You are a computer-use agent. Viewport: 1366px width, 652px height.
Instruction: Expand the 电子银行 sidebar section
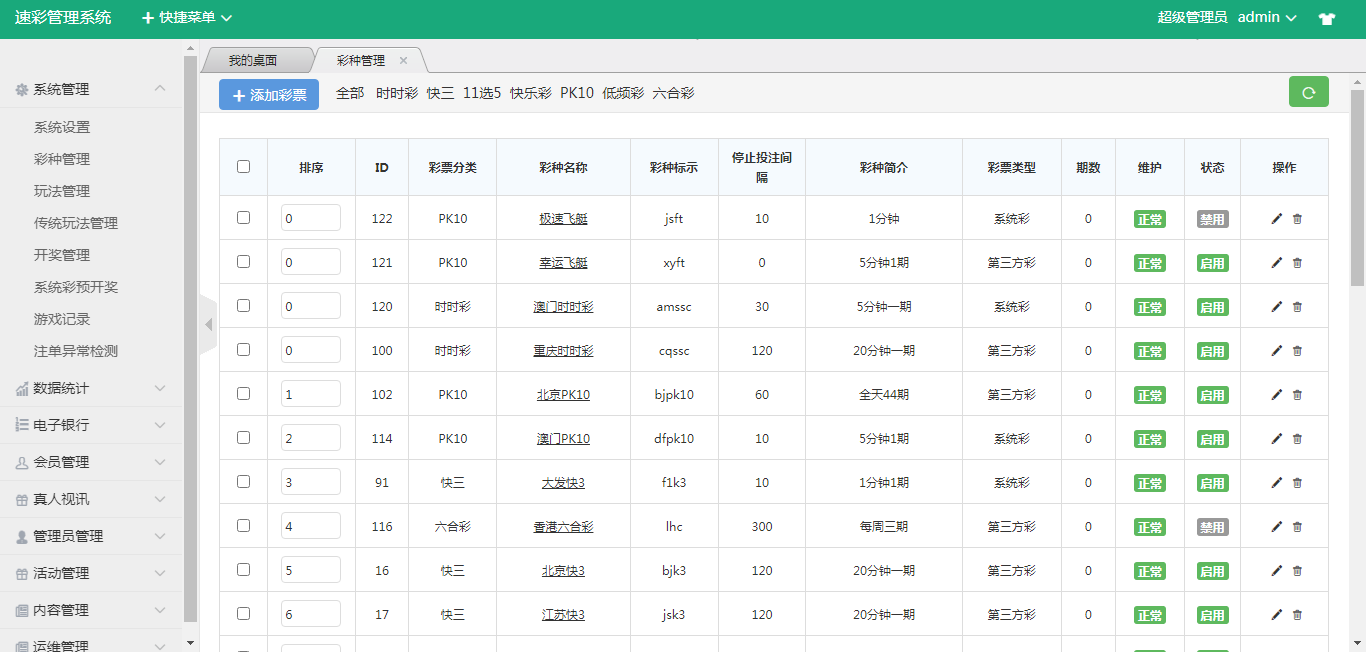pos(91,425)
